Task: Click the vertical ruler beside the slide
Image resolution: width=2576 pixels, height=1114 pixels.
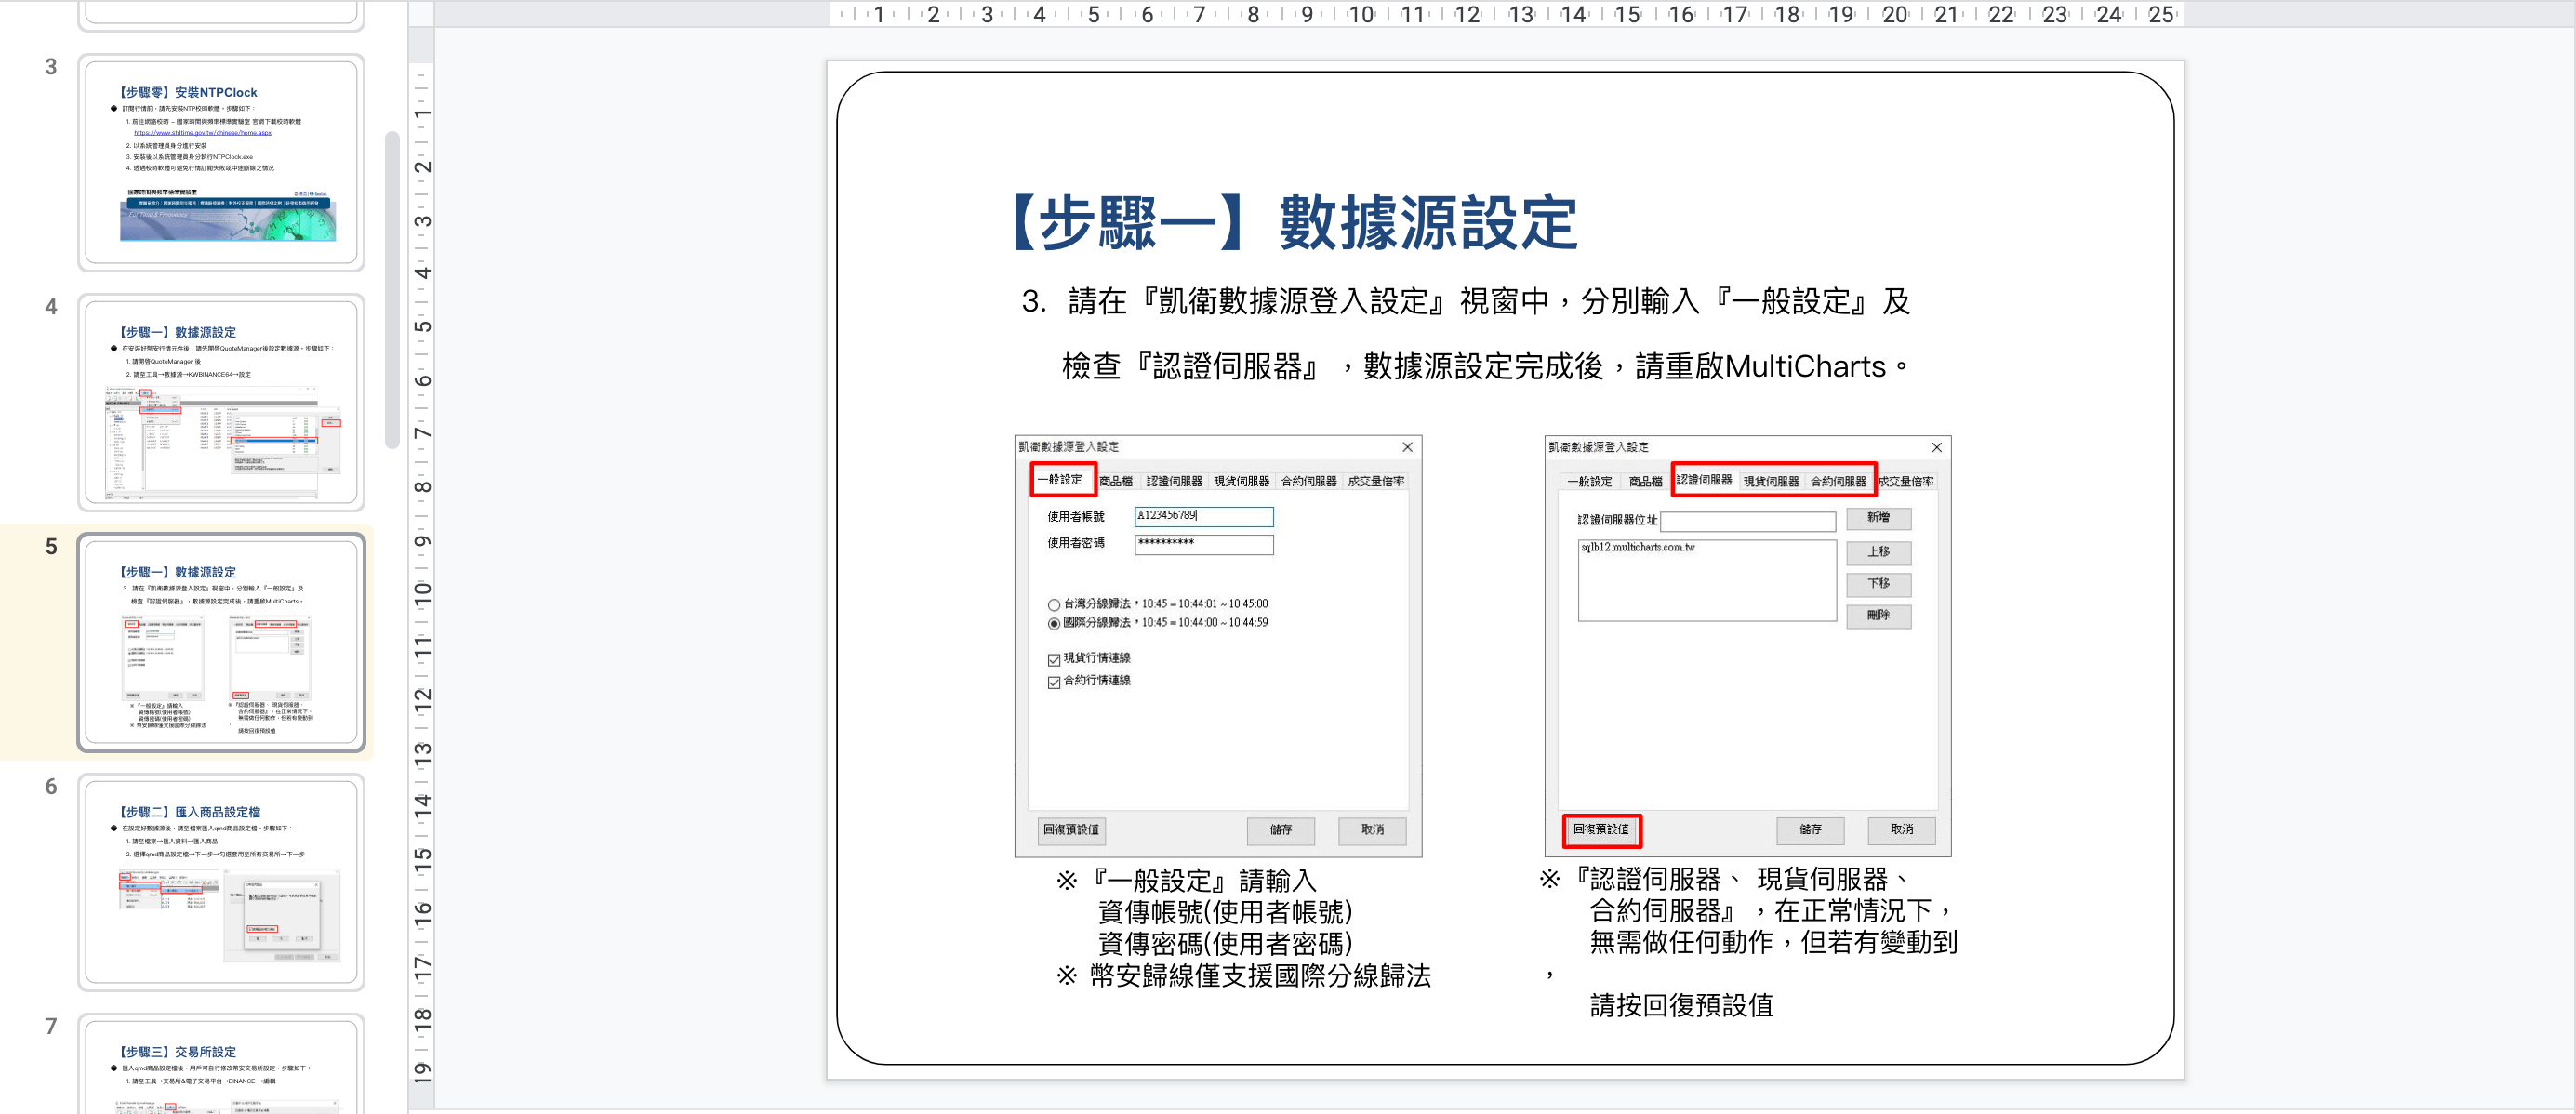Action: click(422, 570)
